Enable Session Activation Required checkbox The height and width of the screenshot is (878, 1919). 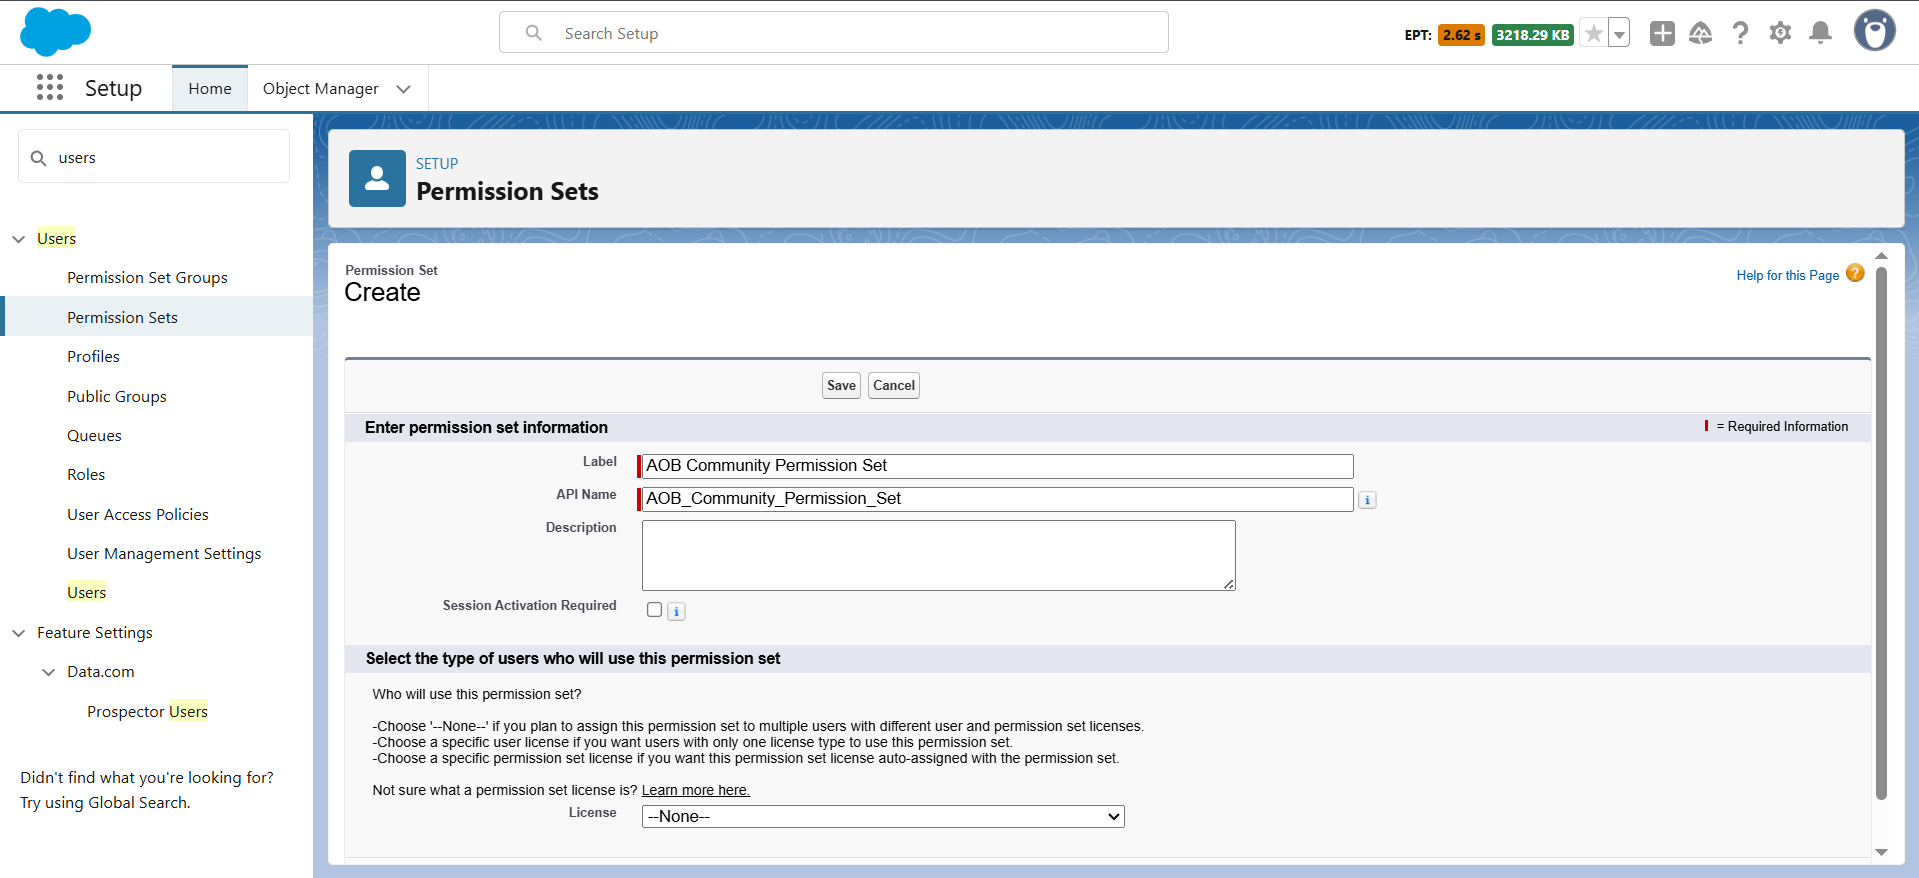[x=654, y=610]
